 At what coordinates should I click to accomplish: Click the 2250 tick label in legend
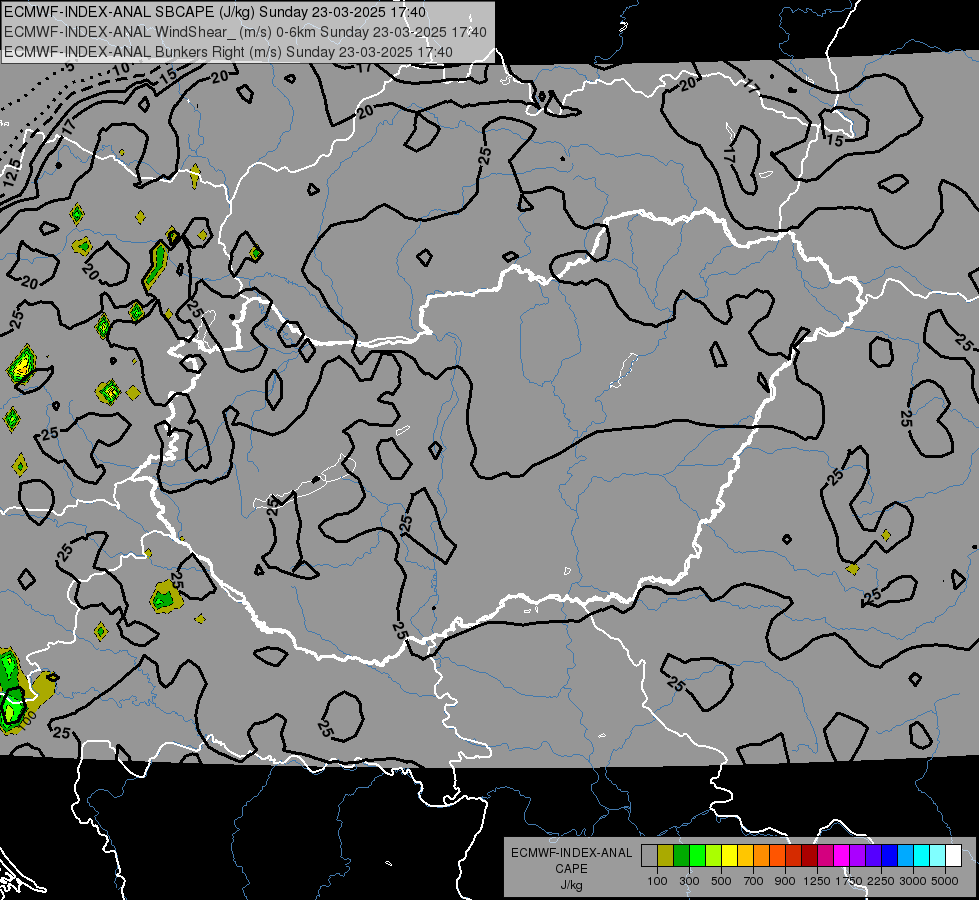pyautogui.click(x=881, y=881)
